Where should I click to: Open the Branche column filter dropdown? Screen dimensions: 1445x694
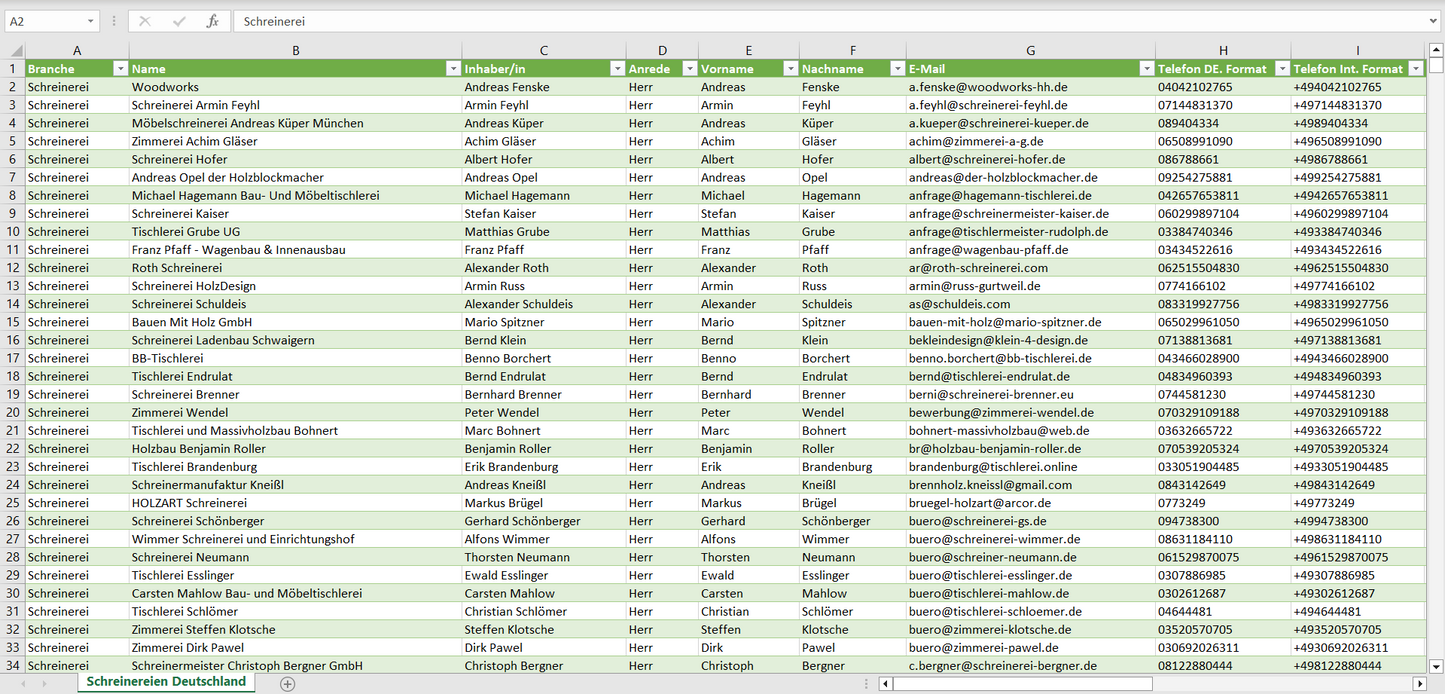tap(120, 69)
